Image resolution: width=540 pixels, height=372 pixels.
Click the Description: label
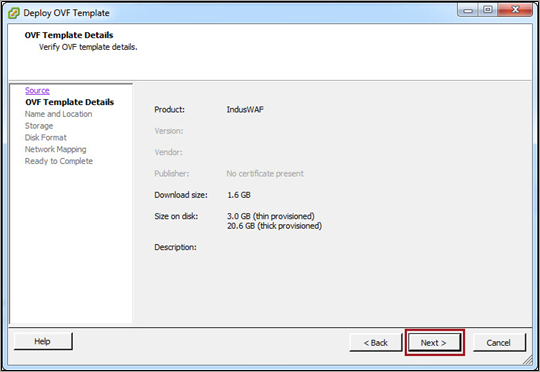click(x=175, y=247)
